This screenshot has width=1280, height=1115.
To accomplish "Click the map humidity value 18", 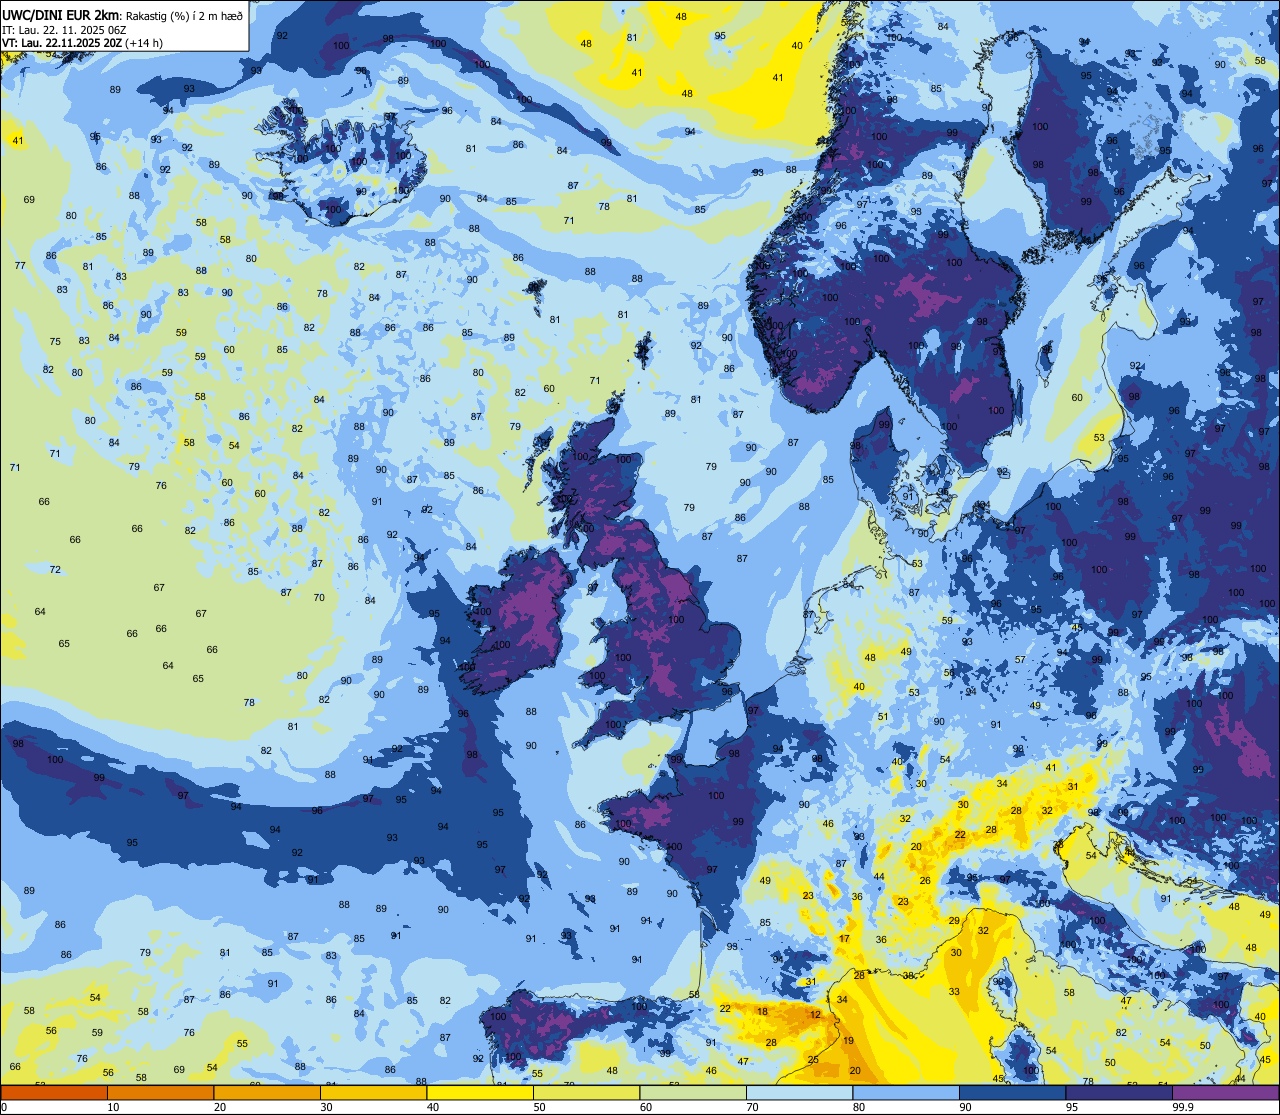I will [x=762, y=1011].
